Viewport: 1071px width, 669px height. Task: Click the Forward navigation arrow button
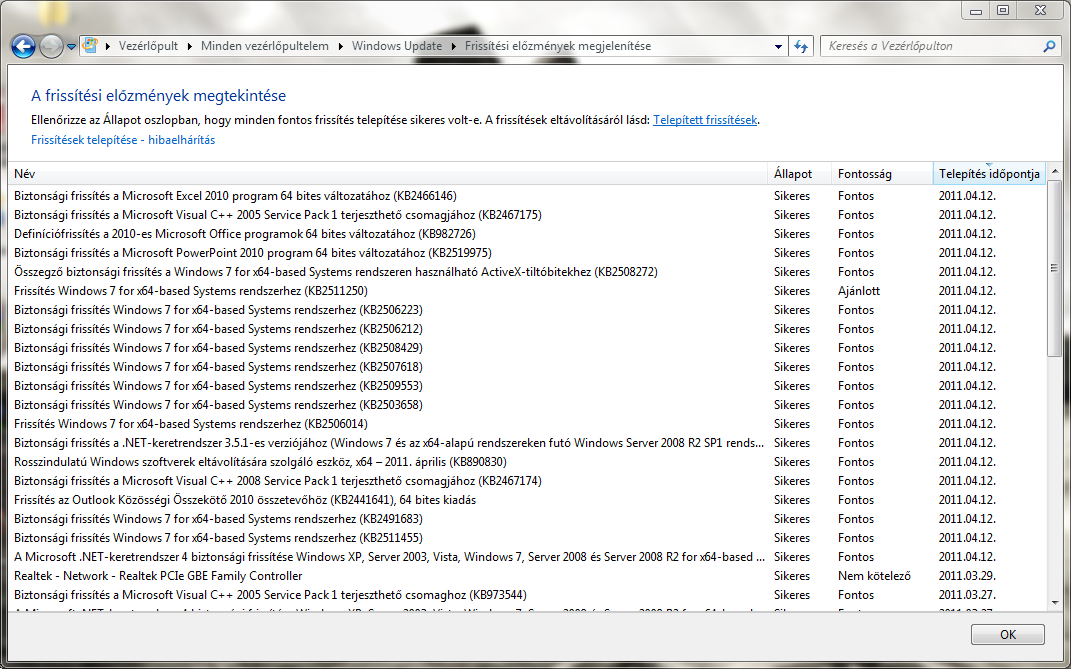point(51,46)
